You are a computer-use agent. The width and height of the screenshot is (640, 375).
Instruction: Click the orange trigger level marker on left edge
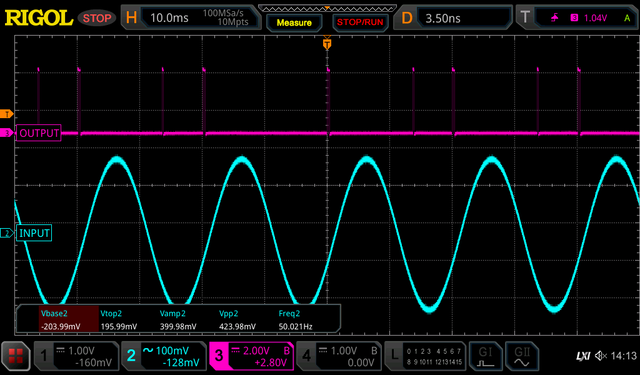pos(7,114)
